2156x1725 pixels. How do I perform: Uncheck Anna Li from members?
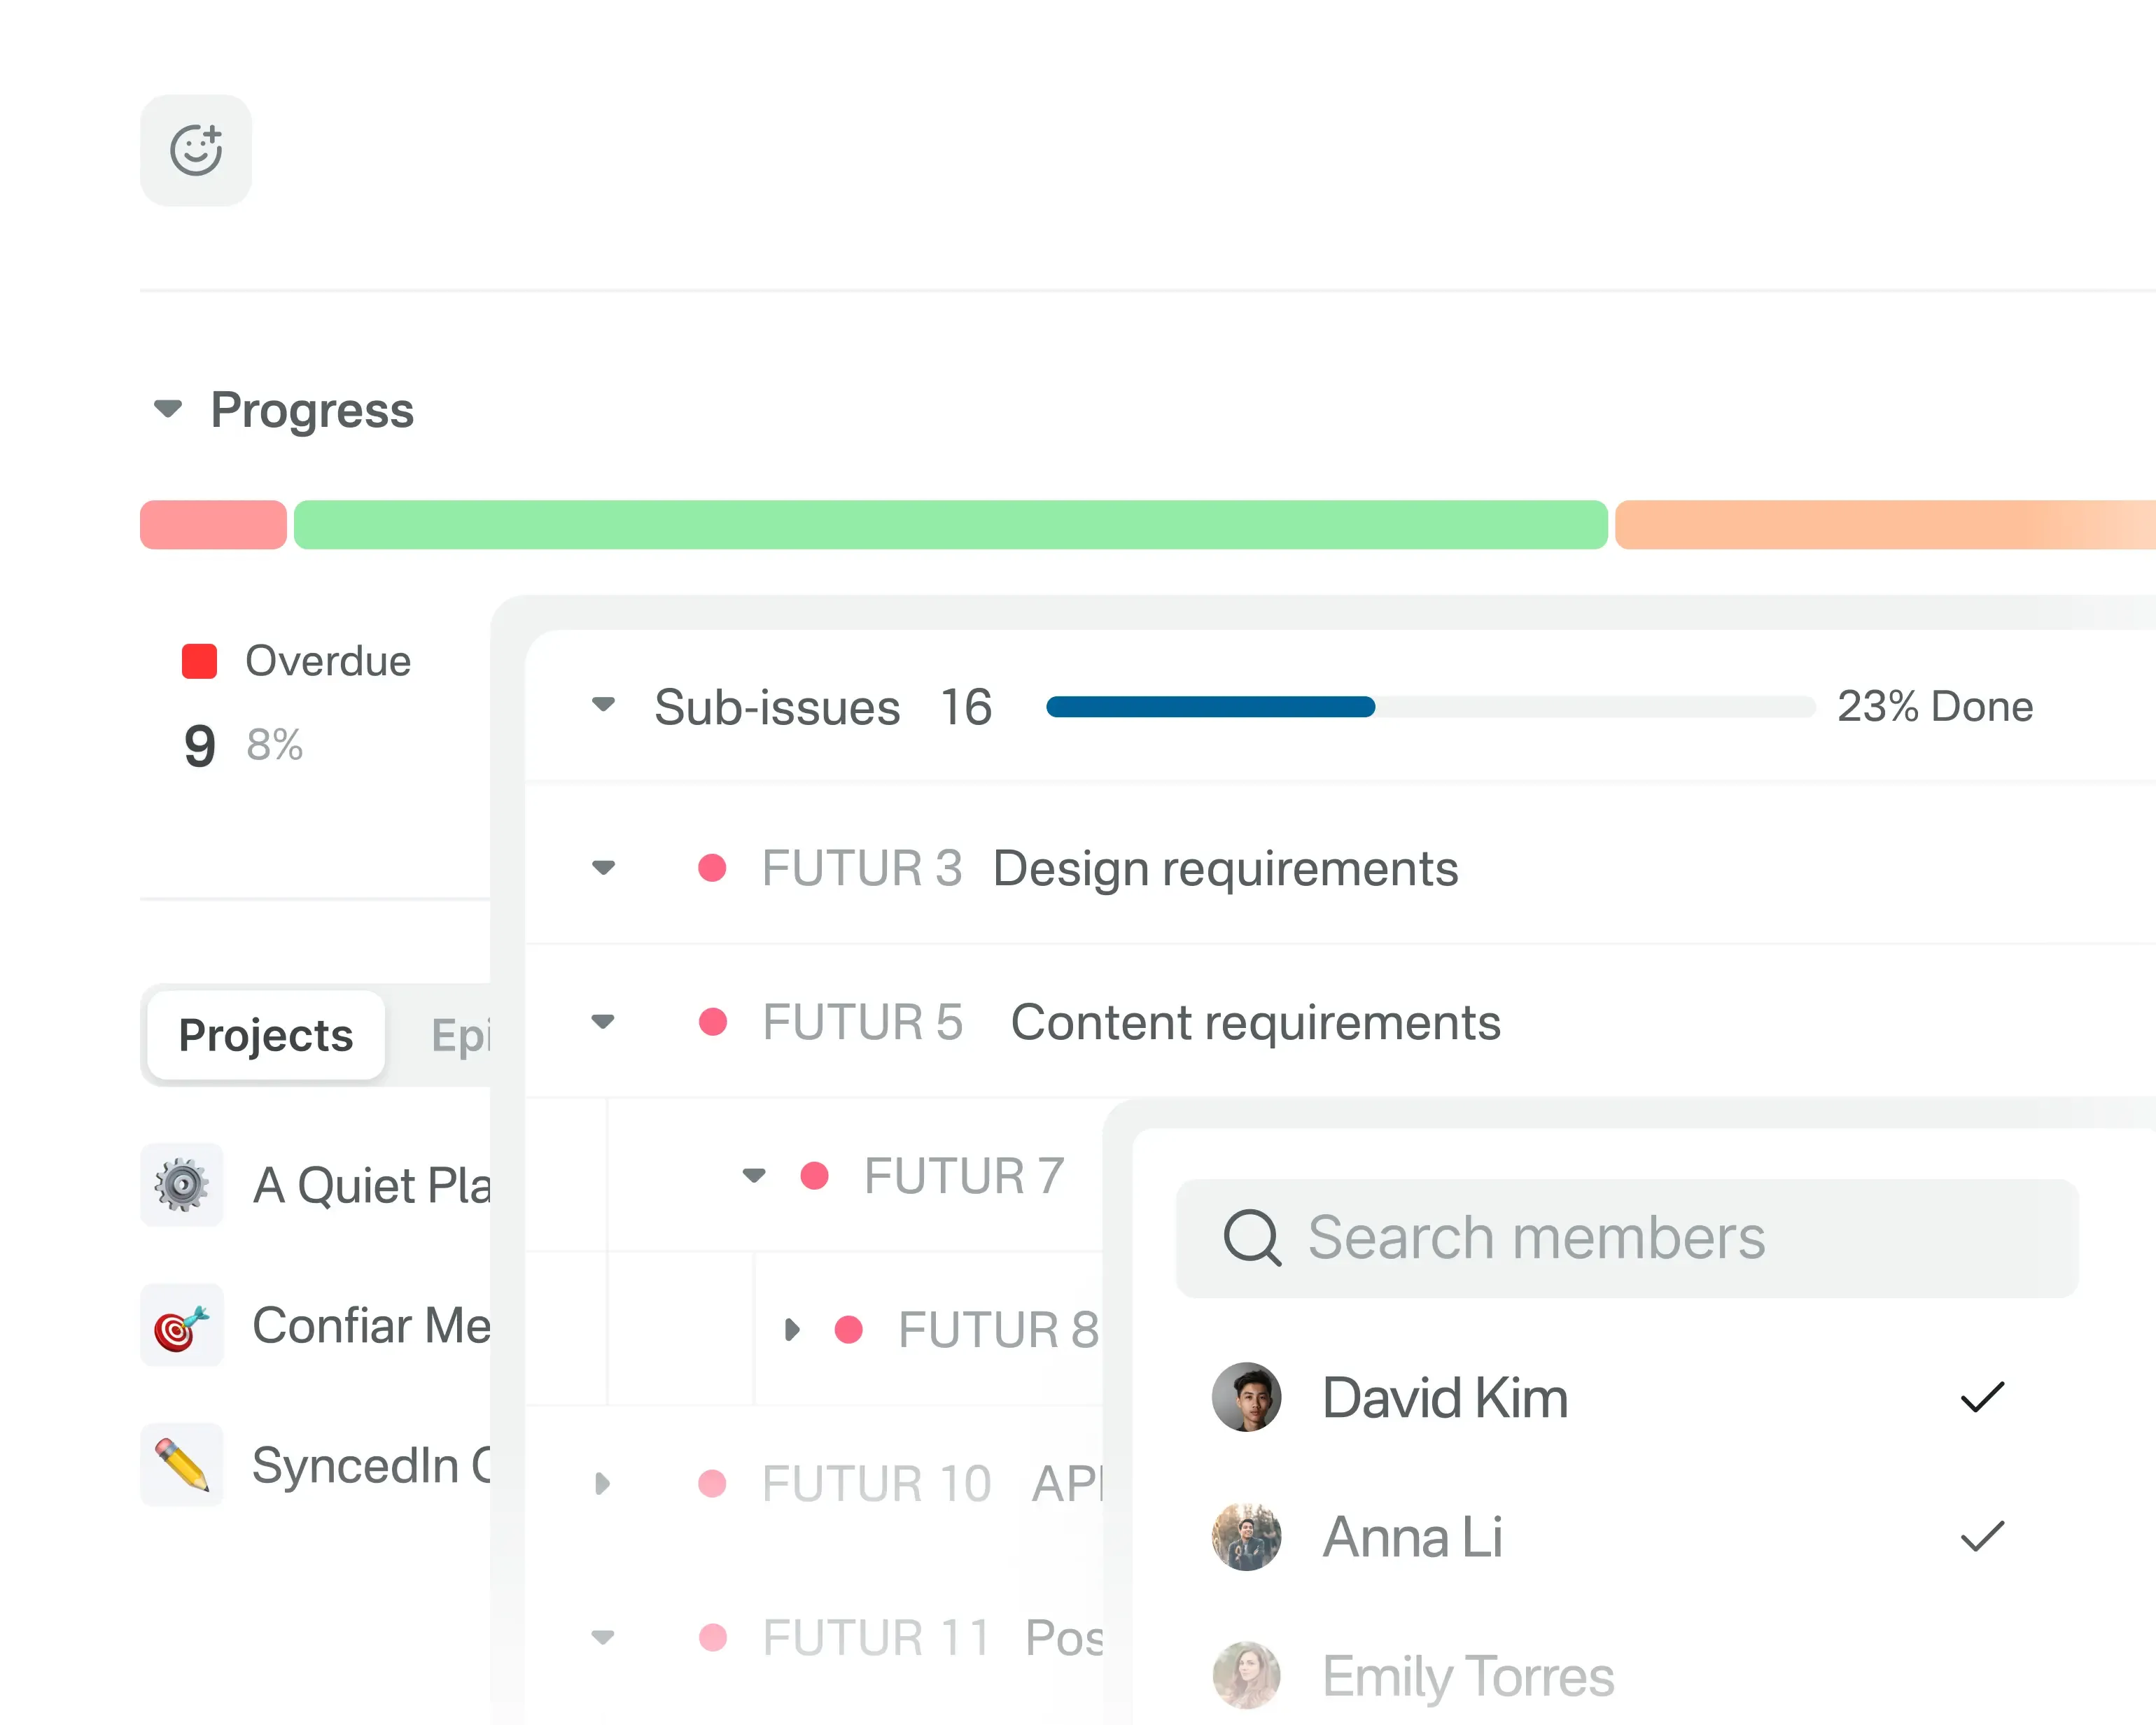[x=1984, y=1537]
